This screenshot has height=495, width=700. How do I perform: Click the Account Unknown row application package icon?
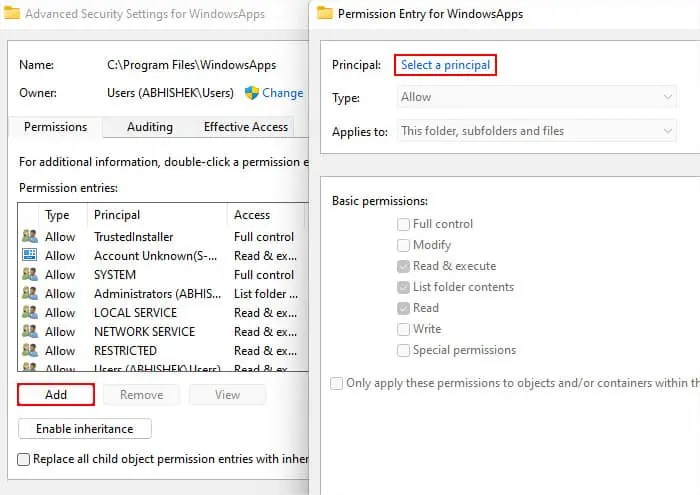click(30, 255)
